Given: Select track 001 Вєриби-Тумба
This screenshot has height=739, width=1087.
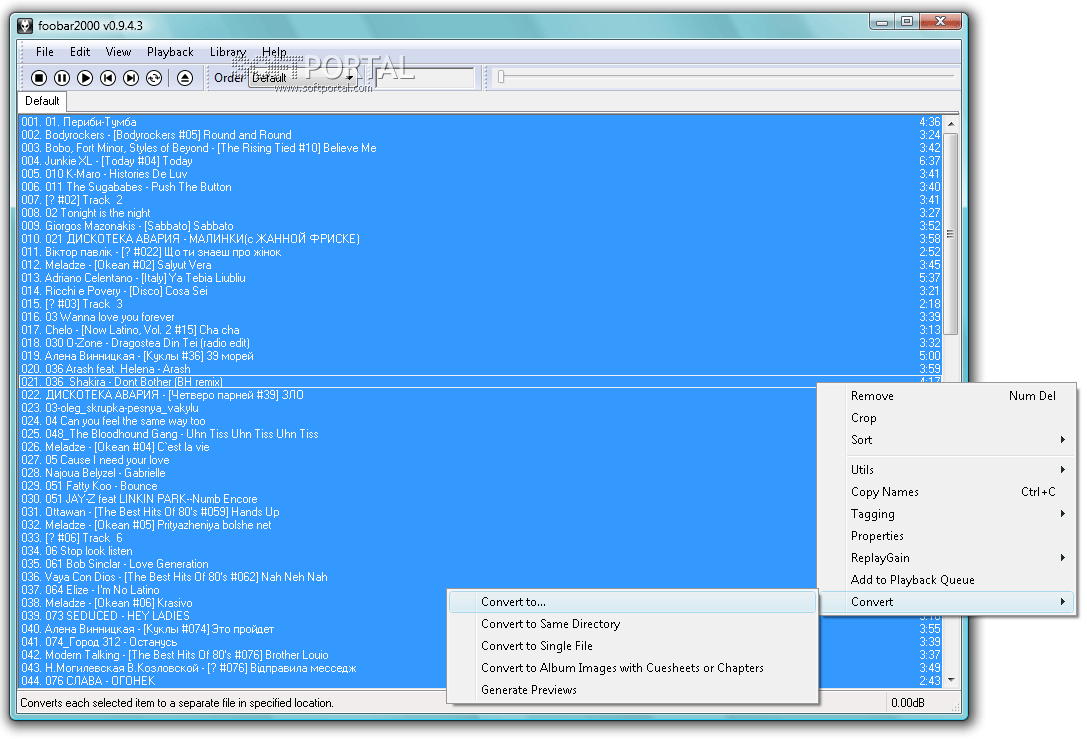Looking at the screenshot, I should pos(480,122).
